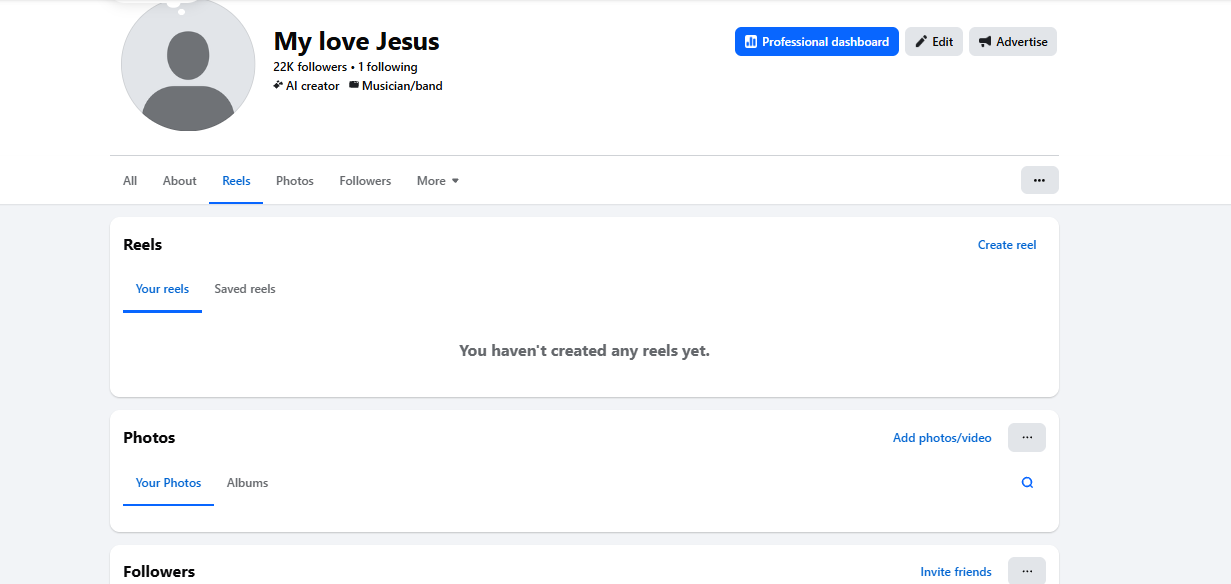Image resolution: width=1231 pixels, height=584 pixels.
Task: Expand the More dropdown tab
Action: [438, 181]
